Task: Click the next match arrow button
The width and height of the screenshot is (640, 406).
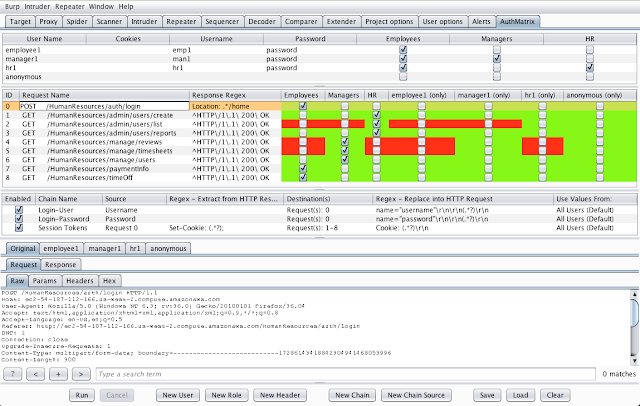Action: tap(80, 373)
